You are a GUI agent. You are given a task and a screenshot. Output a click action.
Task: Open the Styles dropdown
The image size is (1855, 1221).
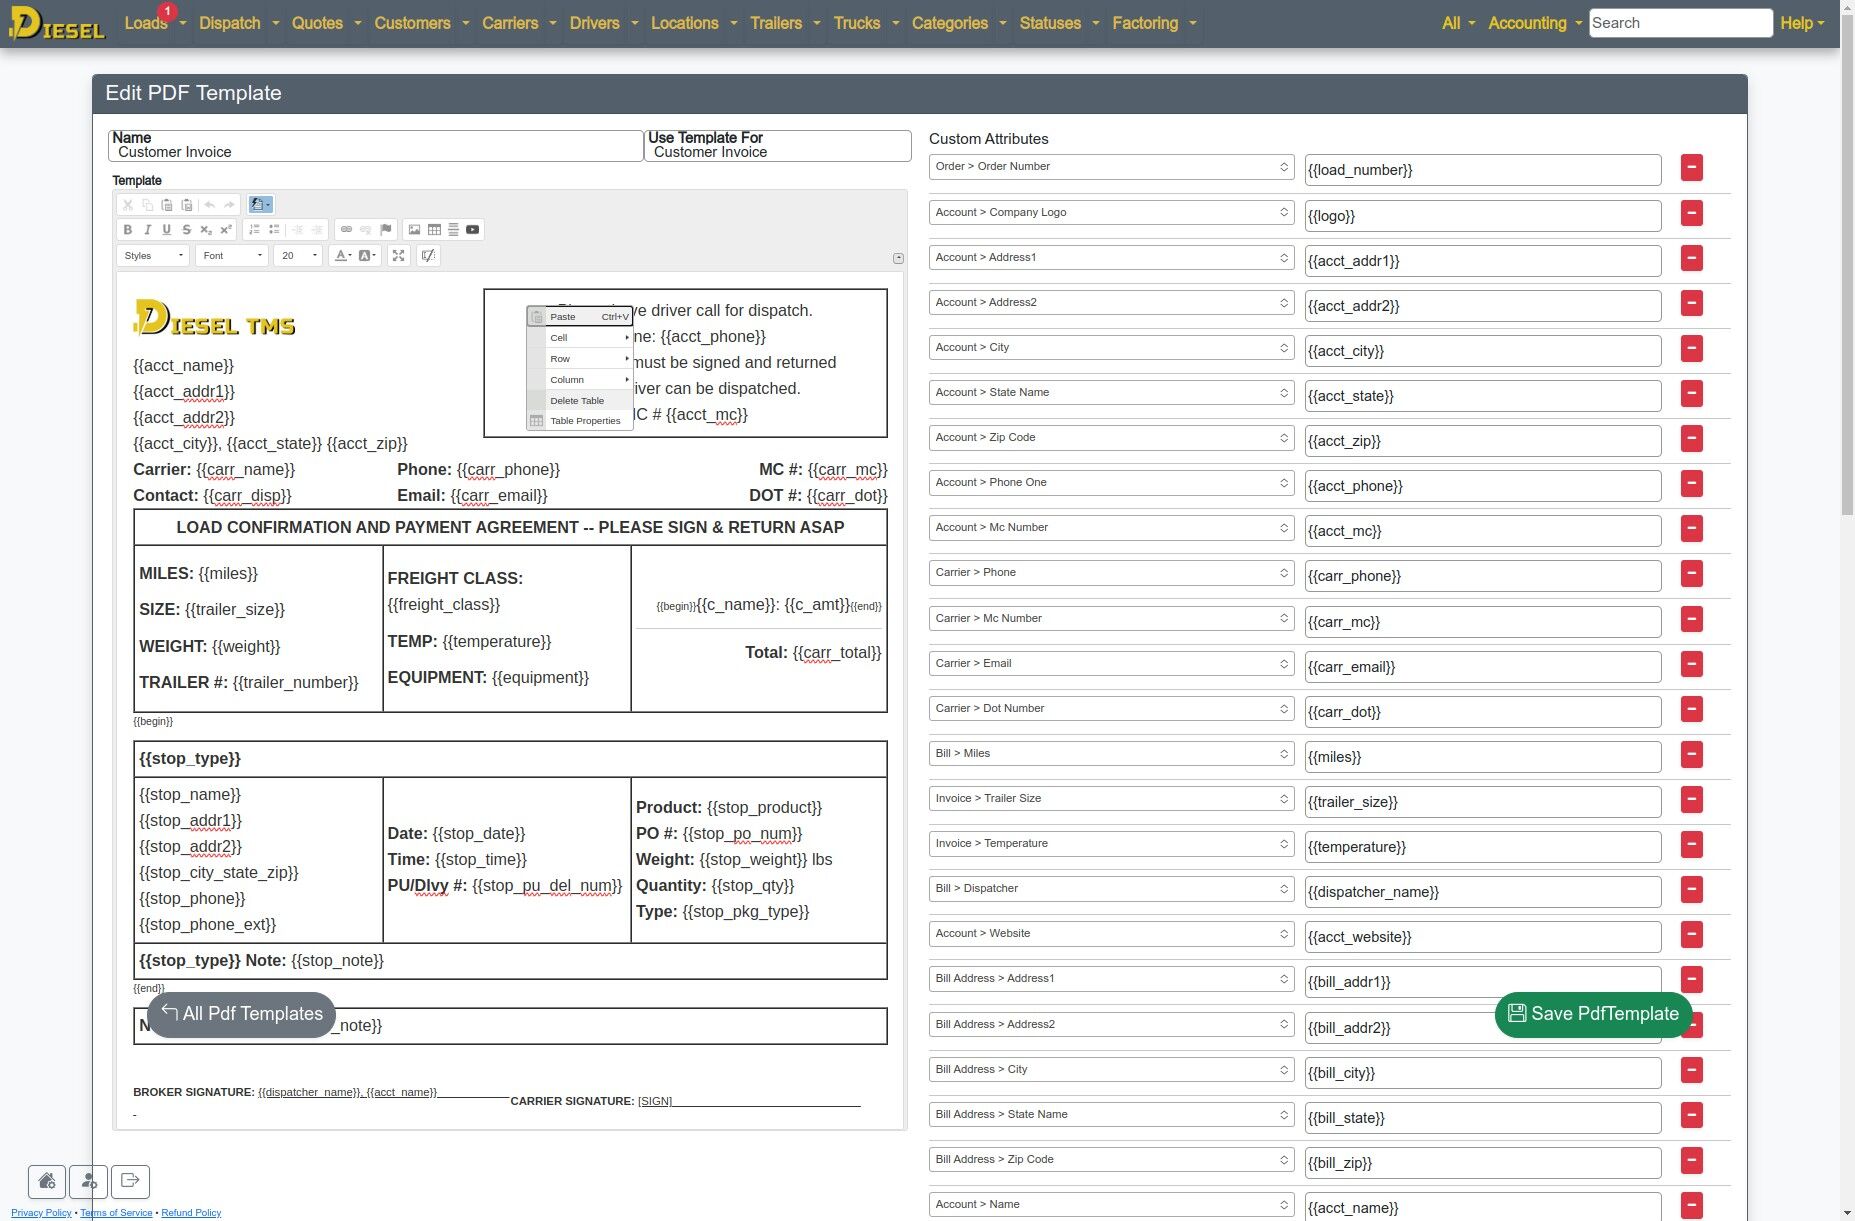(x=153, y=256)
